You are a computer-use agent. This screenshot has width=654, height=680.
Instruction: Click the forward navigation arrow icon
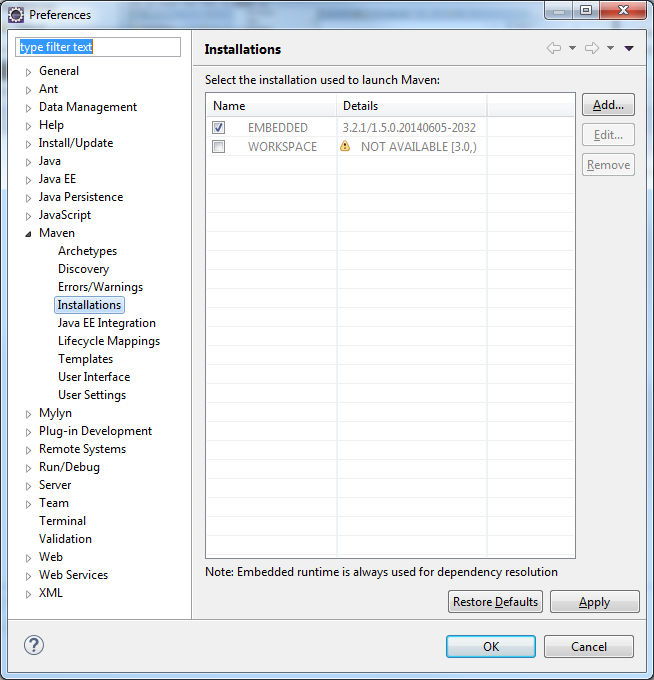[591, 48]
